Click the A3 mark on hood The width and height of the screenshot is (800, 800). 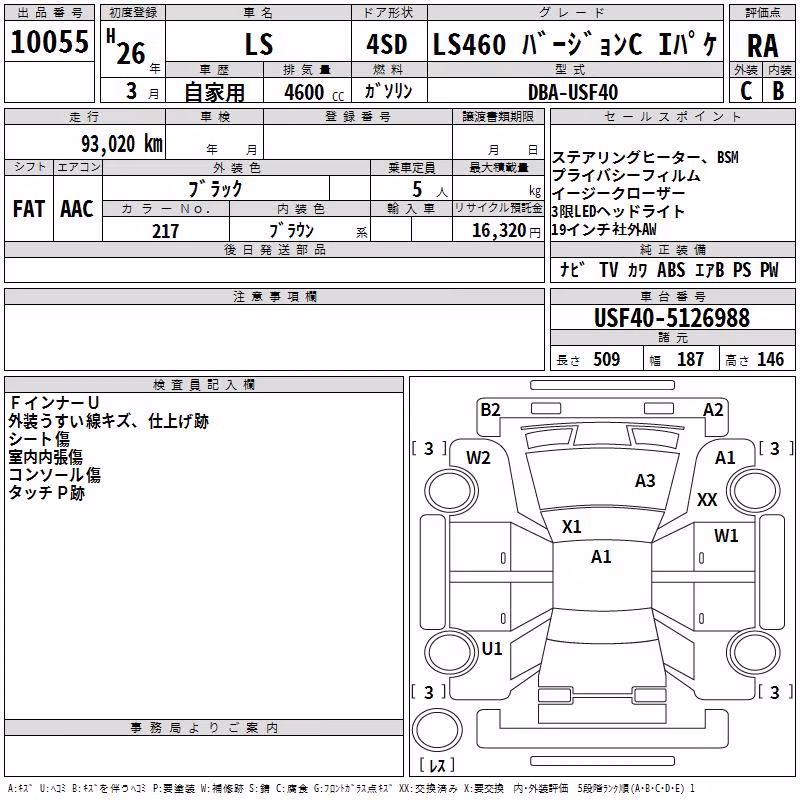pyautogui.click(x=645, y=480)
